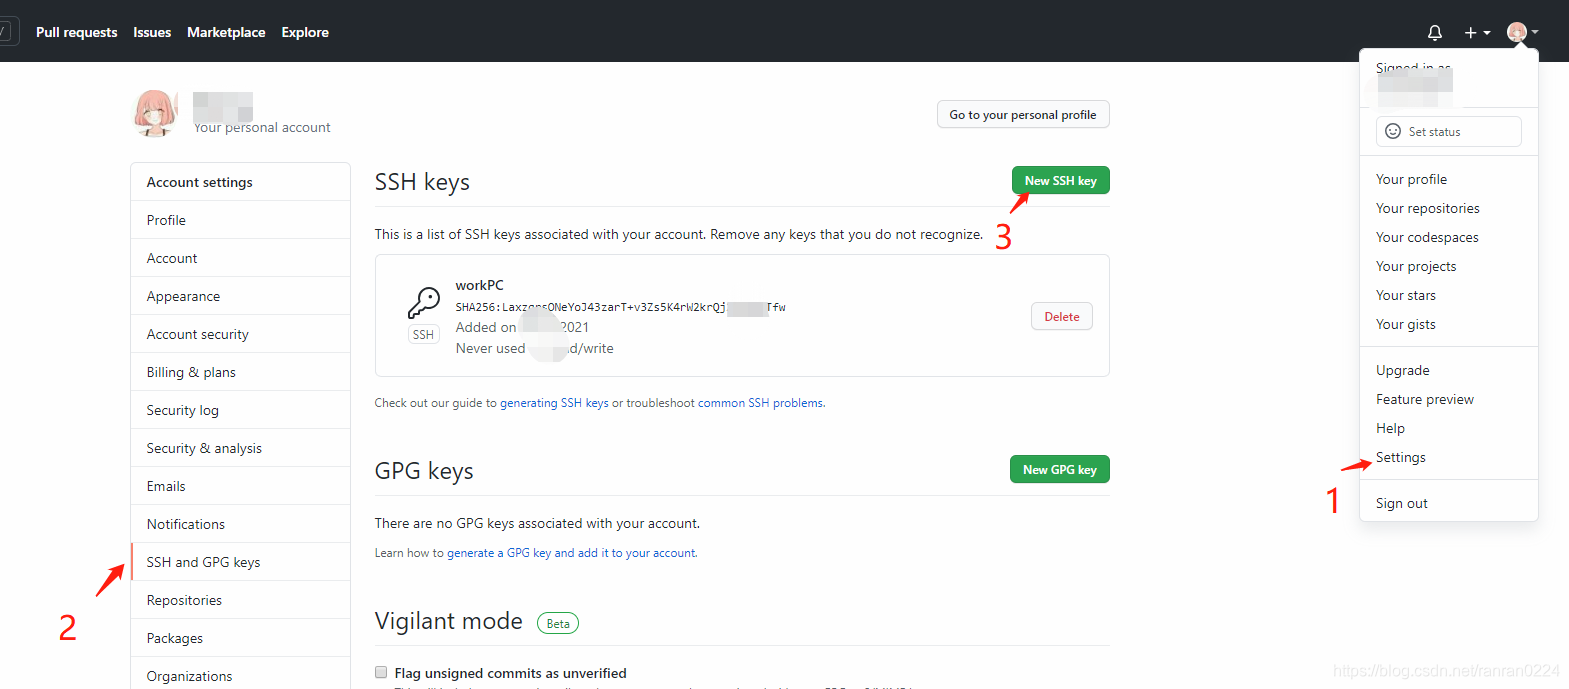Choose Sign out from user menu

coord(1448,503)
